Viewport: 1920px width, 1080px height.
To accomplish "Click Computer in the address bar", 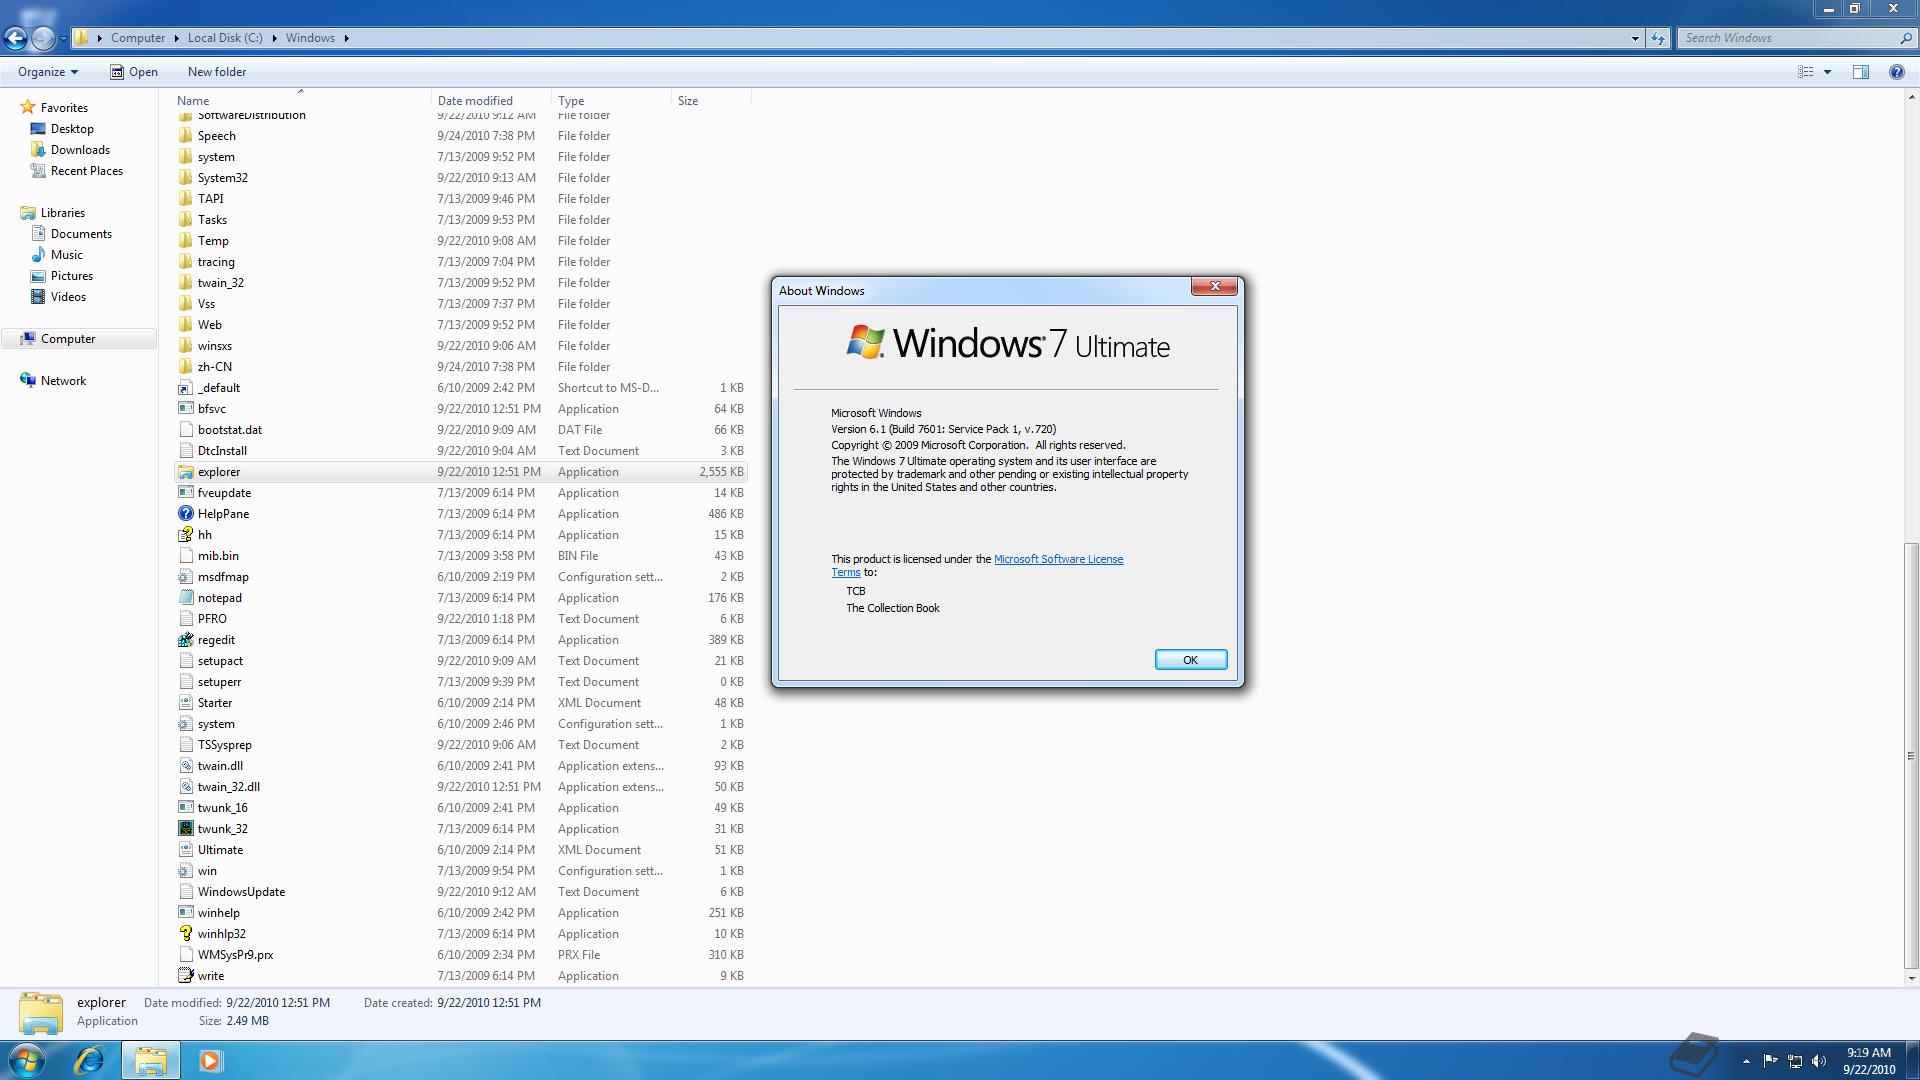I will pyautogui.click(x=138, y=38).
